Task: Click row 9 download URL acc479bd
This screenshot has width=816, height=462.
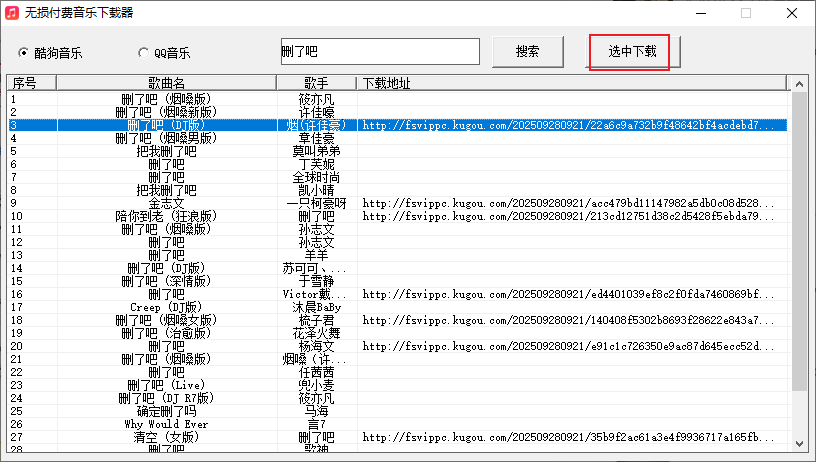Action: 568,203
